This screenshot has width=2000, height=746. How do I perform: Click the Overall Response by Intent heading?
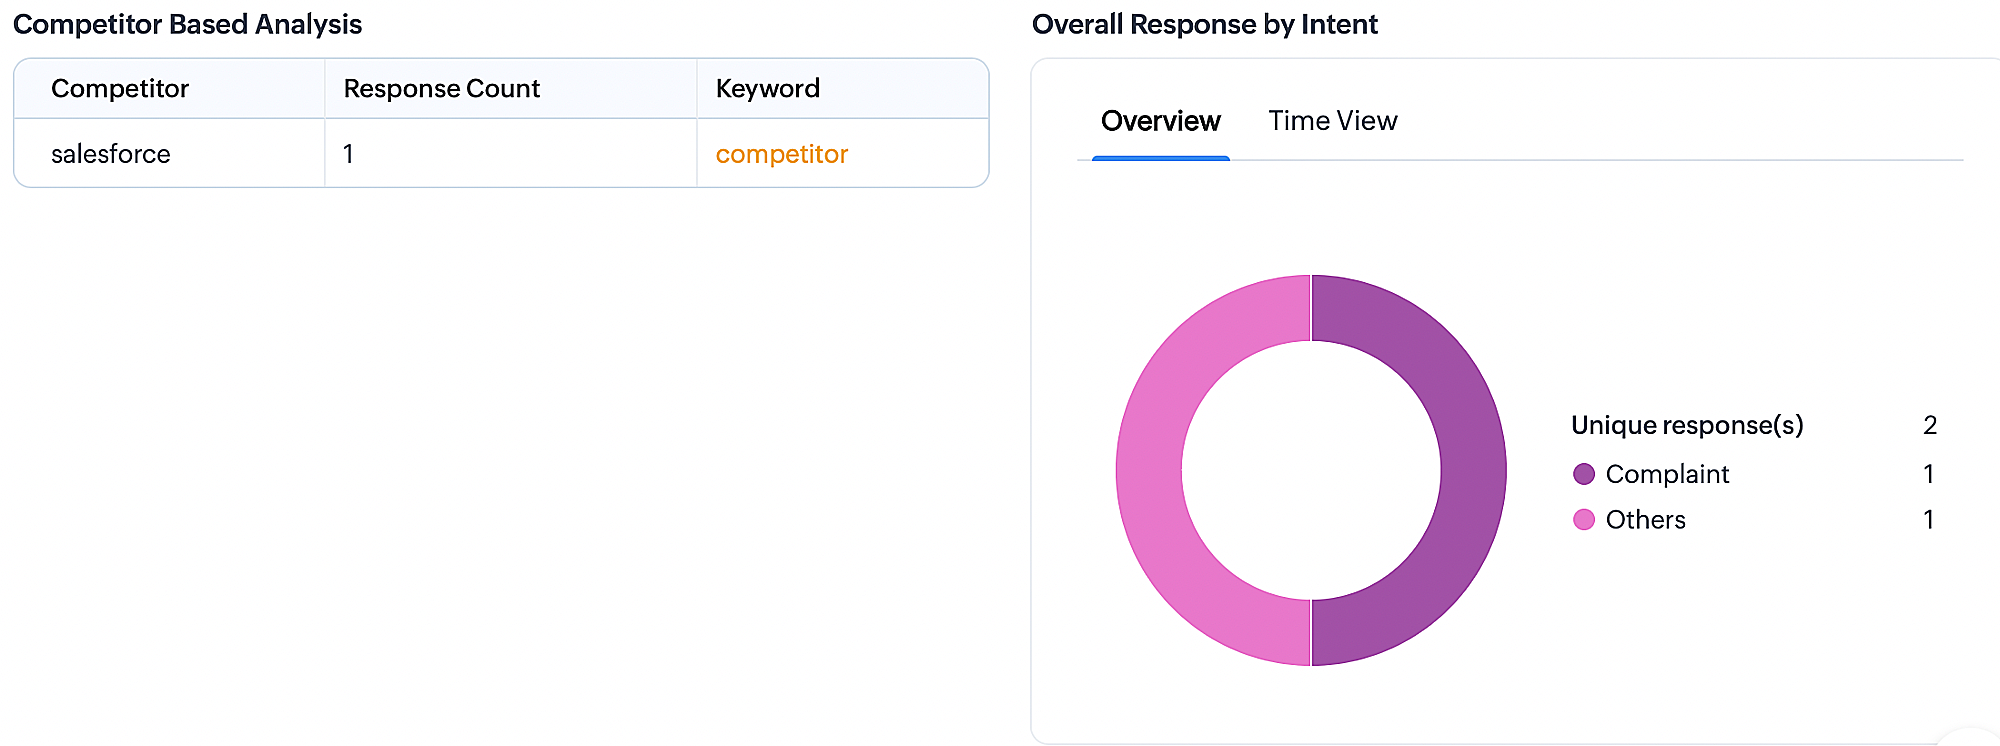click(x=1205, y=24)
